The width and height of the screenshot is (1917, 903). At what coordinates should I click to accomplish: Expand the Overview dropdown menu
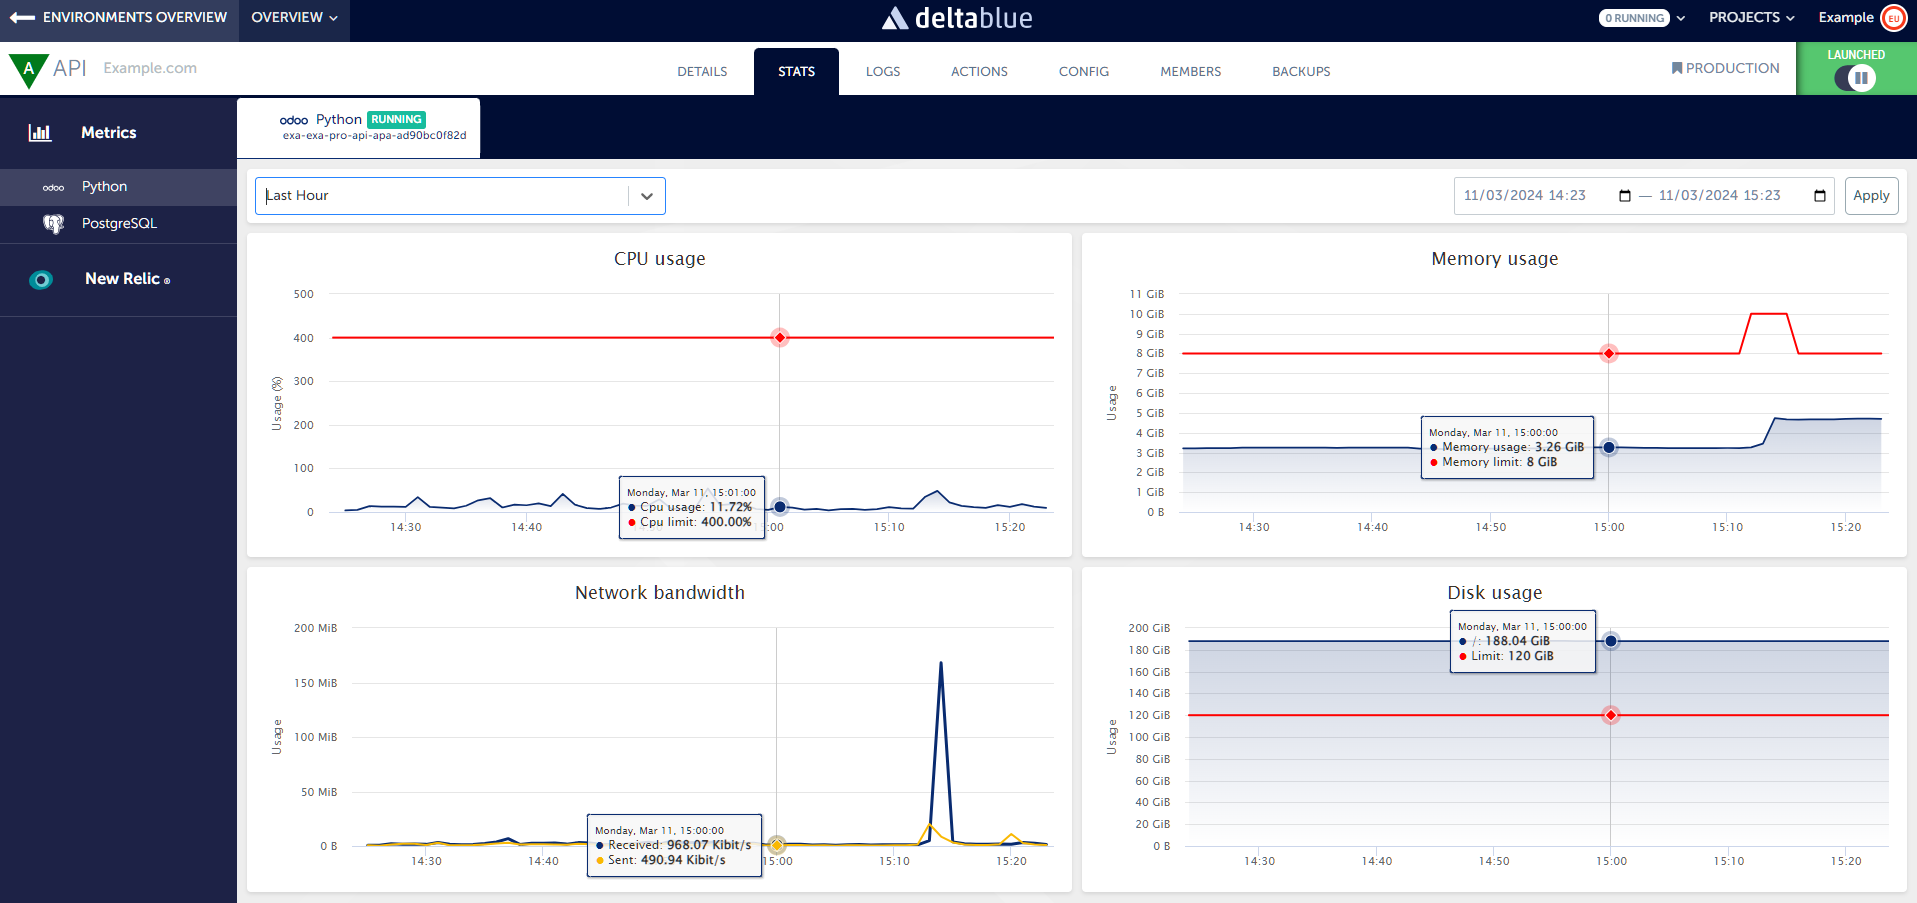coord(294,18)
